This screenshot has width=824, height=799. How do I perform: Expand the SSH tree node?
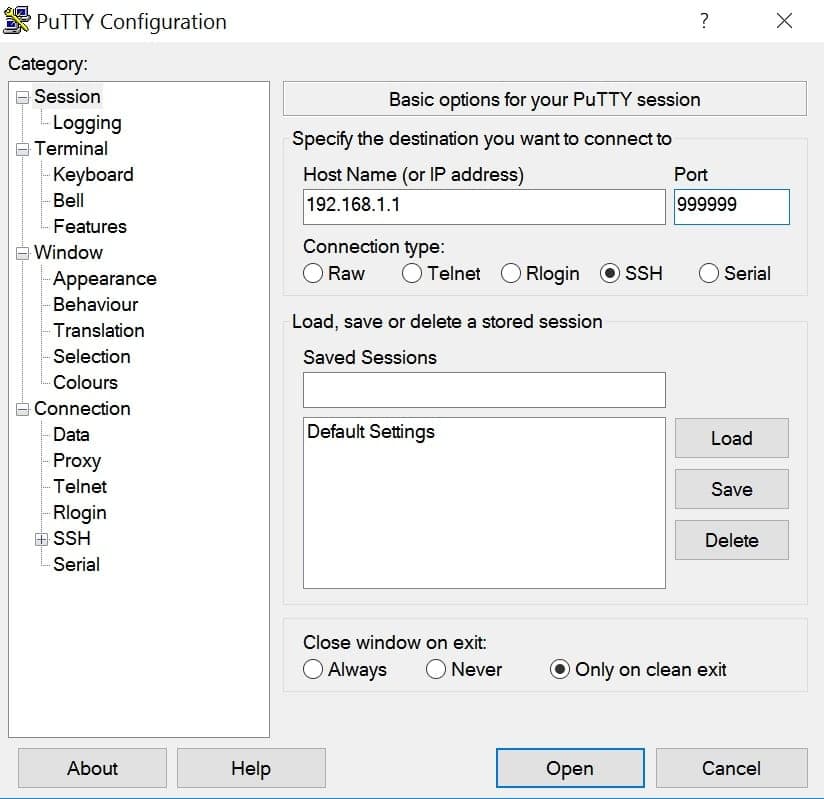[40, 538]
